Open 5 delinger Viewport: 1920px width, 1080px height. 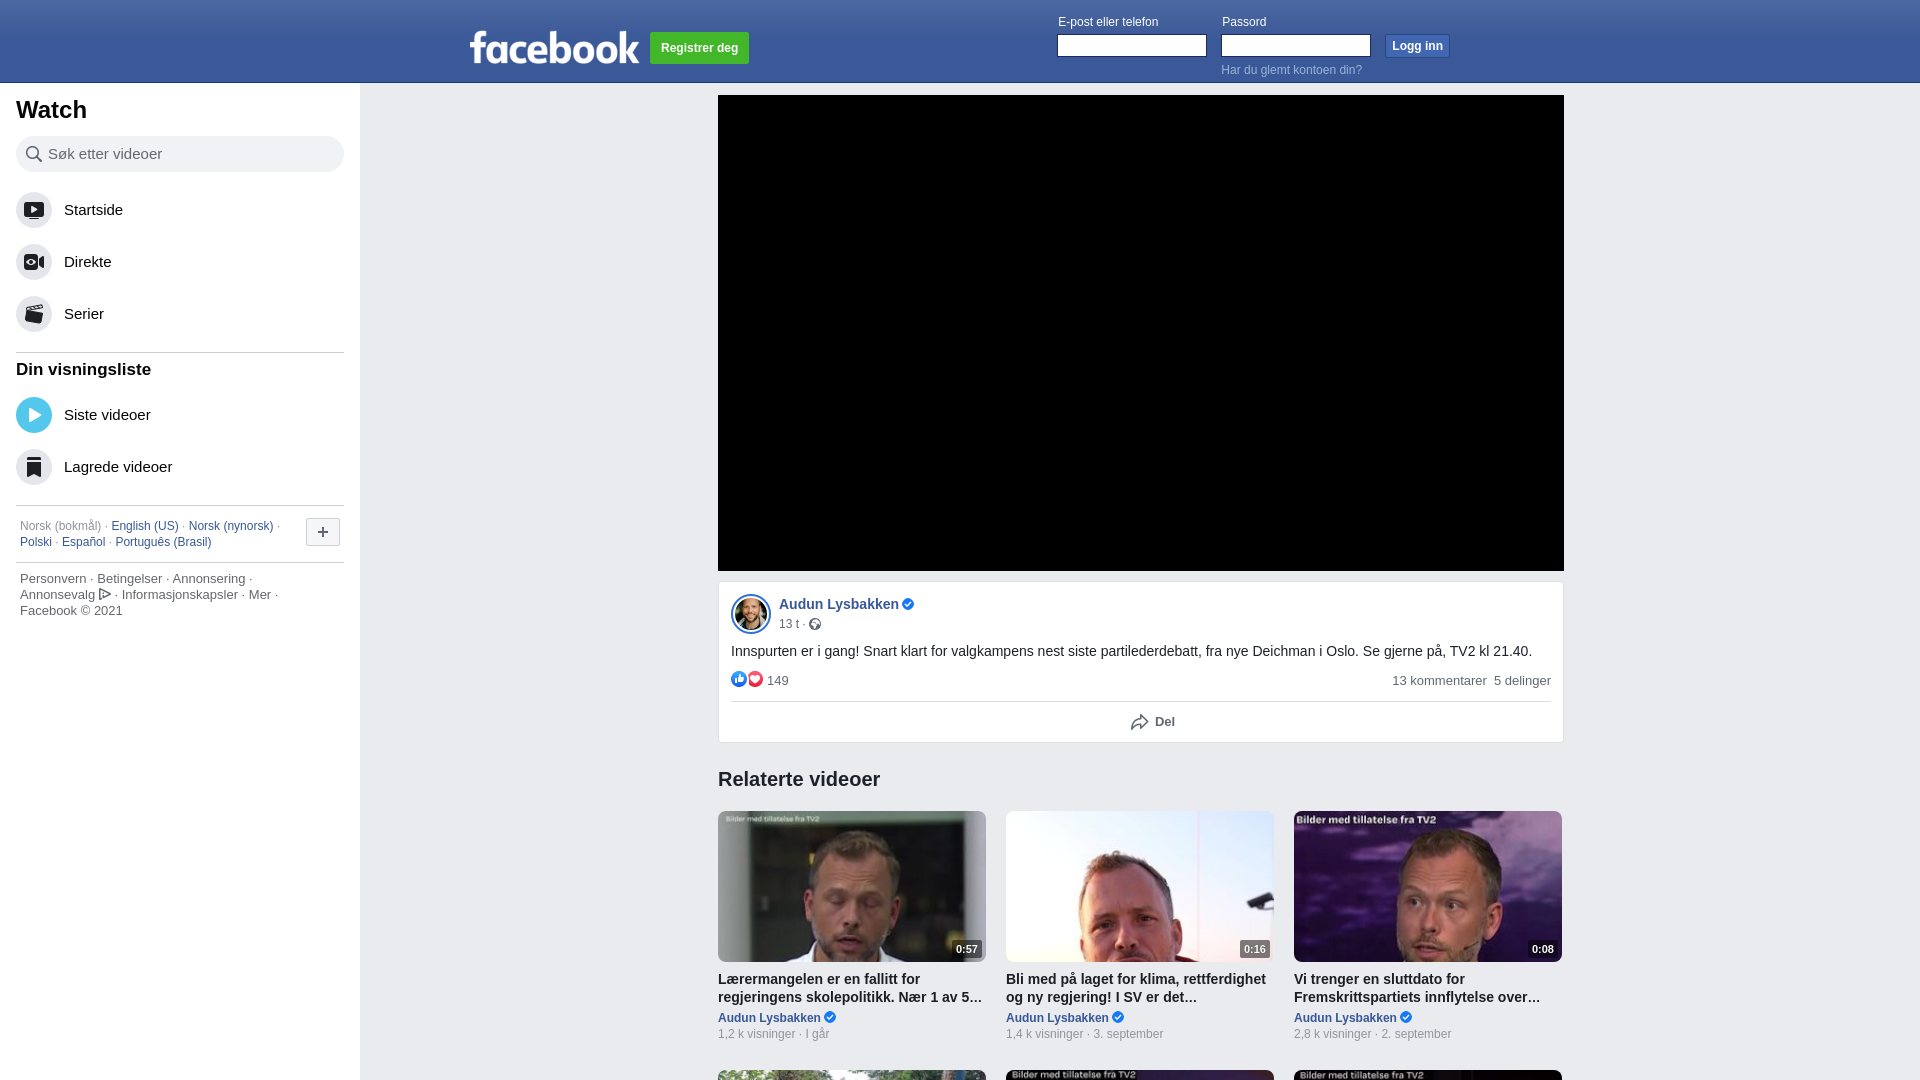pos(1522,681)
